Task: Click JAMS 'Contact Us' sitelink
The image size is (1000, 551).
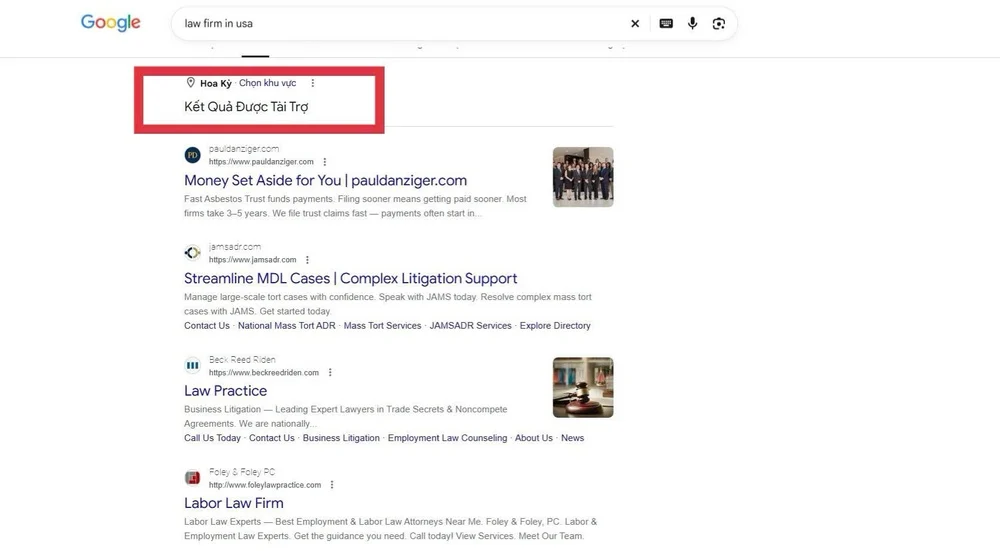Action: pos(207,325)
